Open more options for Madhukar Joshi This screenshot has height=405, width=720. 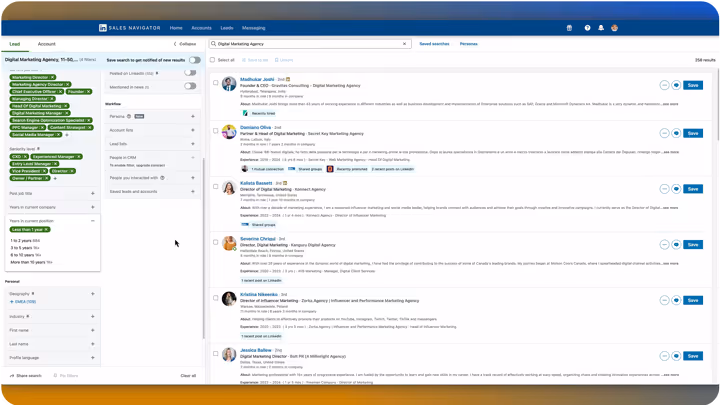pos(664,85)
